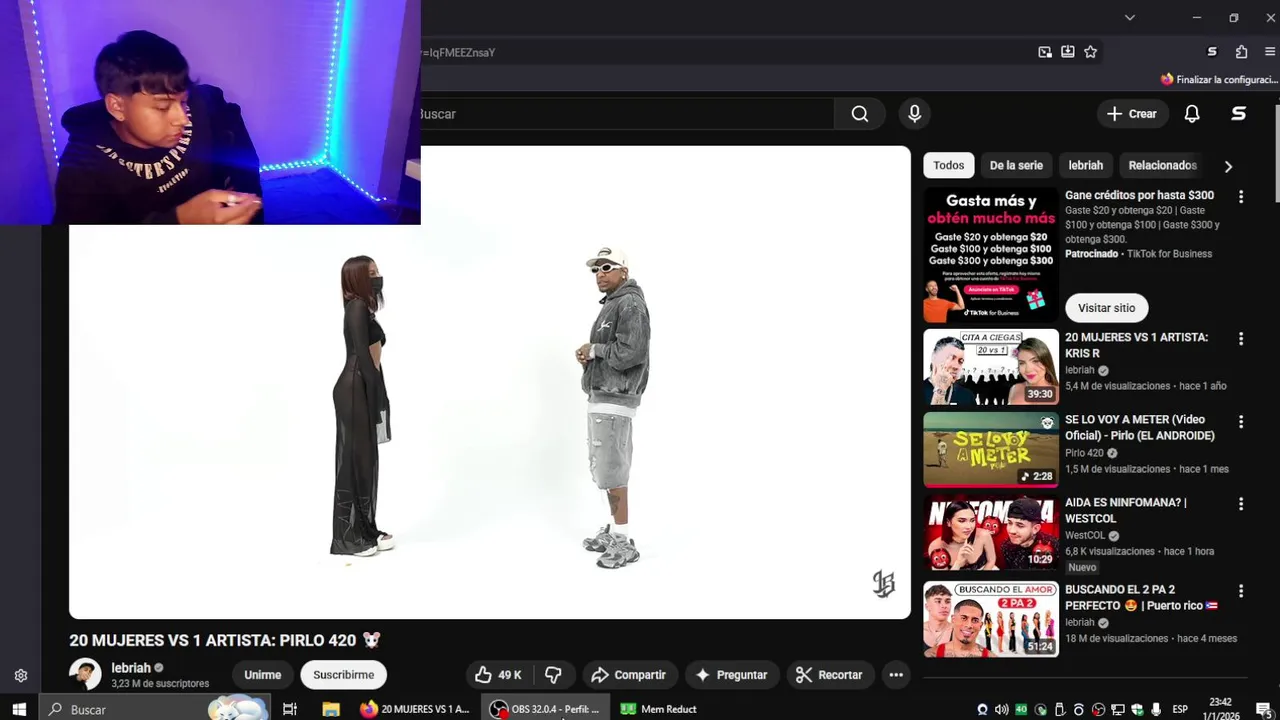Click the 'Gane créditos por hasta $300' title
Viewport: 1280px width, 720px height.
[1139, 195]
